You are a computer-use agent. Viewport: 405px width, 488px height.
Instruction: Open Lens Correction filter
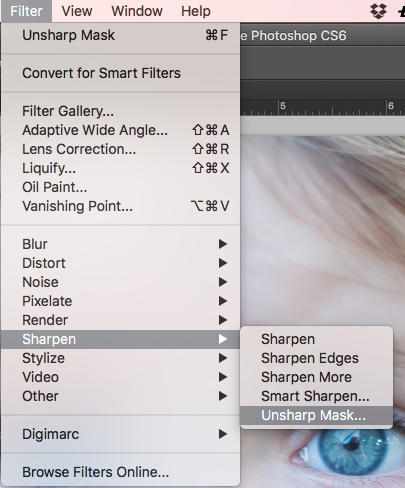[x=120, y=149]
